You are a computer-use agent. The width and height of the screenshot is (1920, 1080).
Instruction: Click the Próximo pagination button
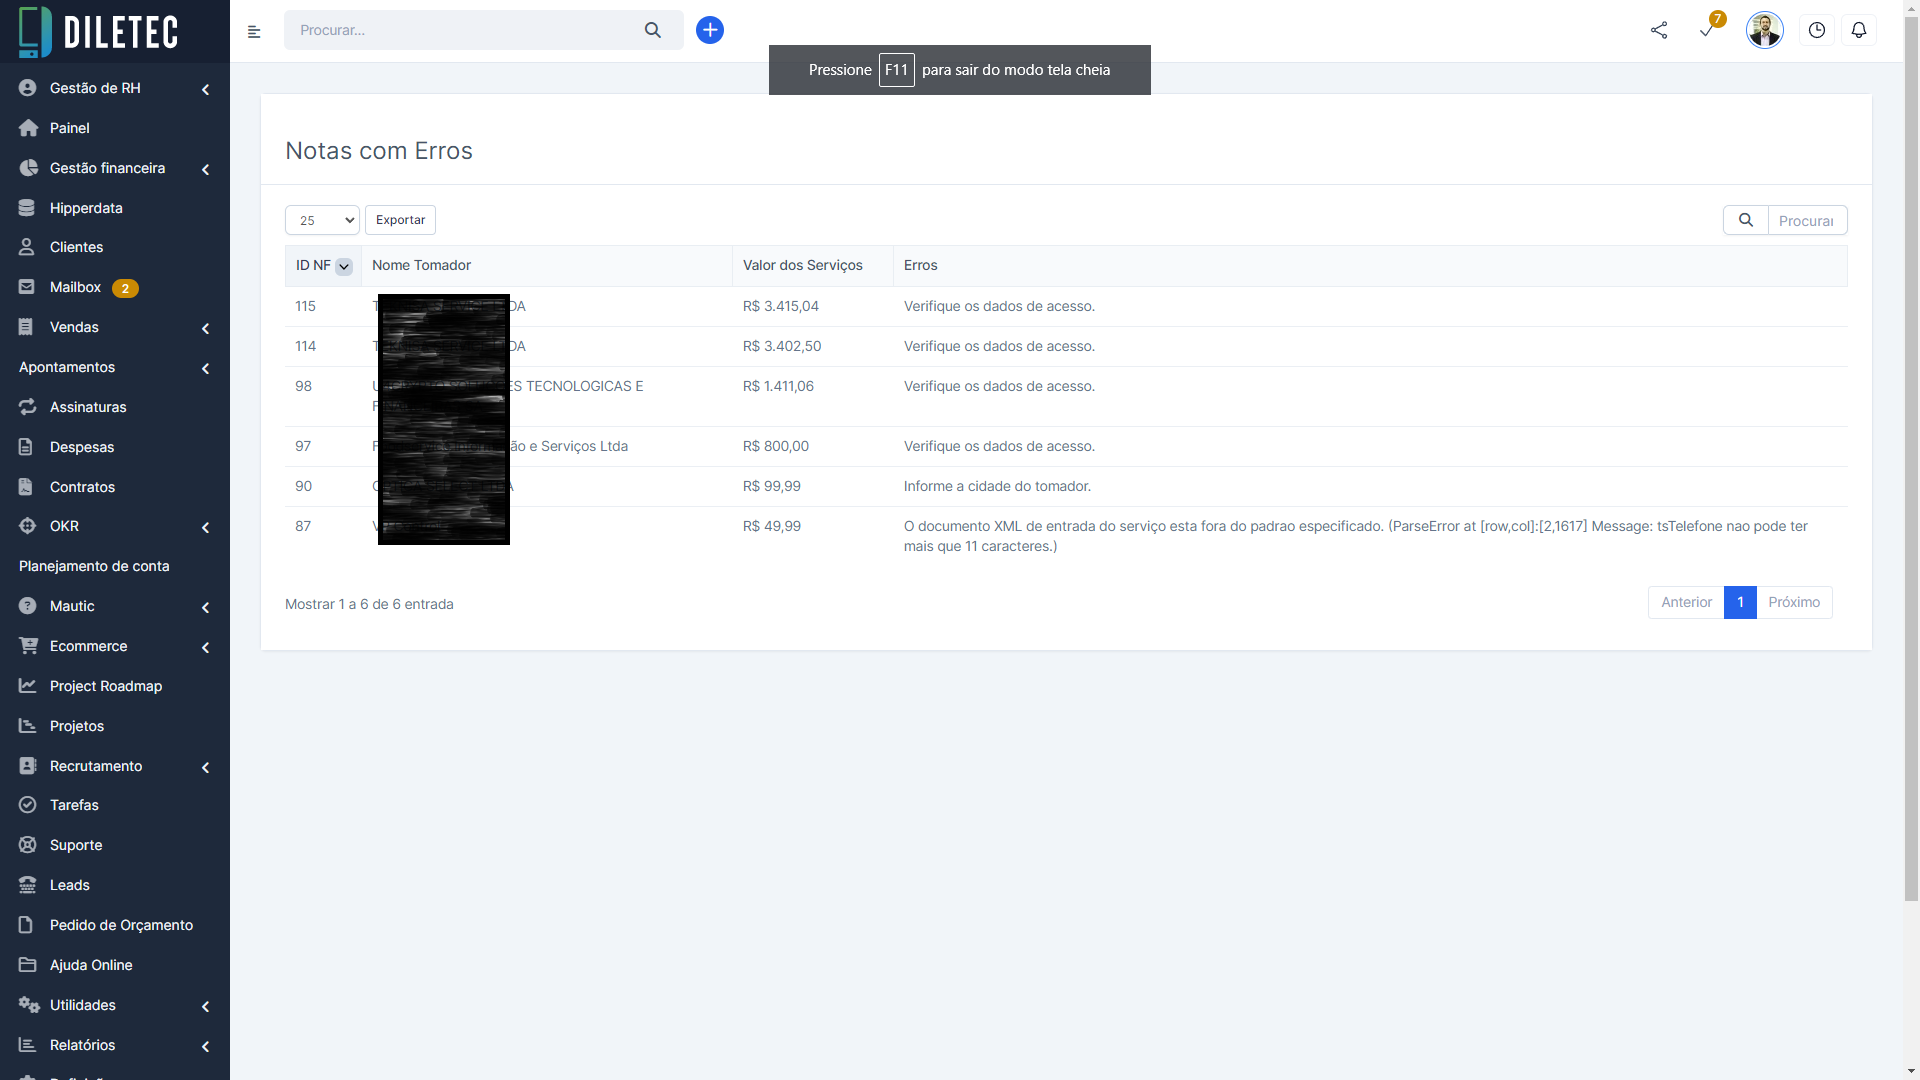pos(1794,602)
